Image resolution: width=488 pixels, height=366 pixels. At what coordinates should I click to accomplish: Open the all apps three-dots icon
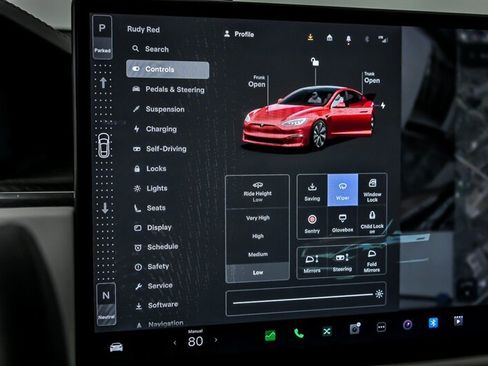click(x=381, y=327)
